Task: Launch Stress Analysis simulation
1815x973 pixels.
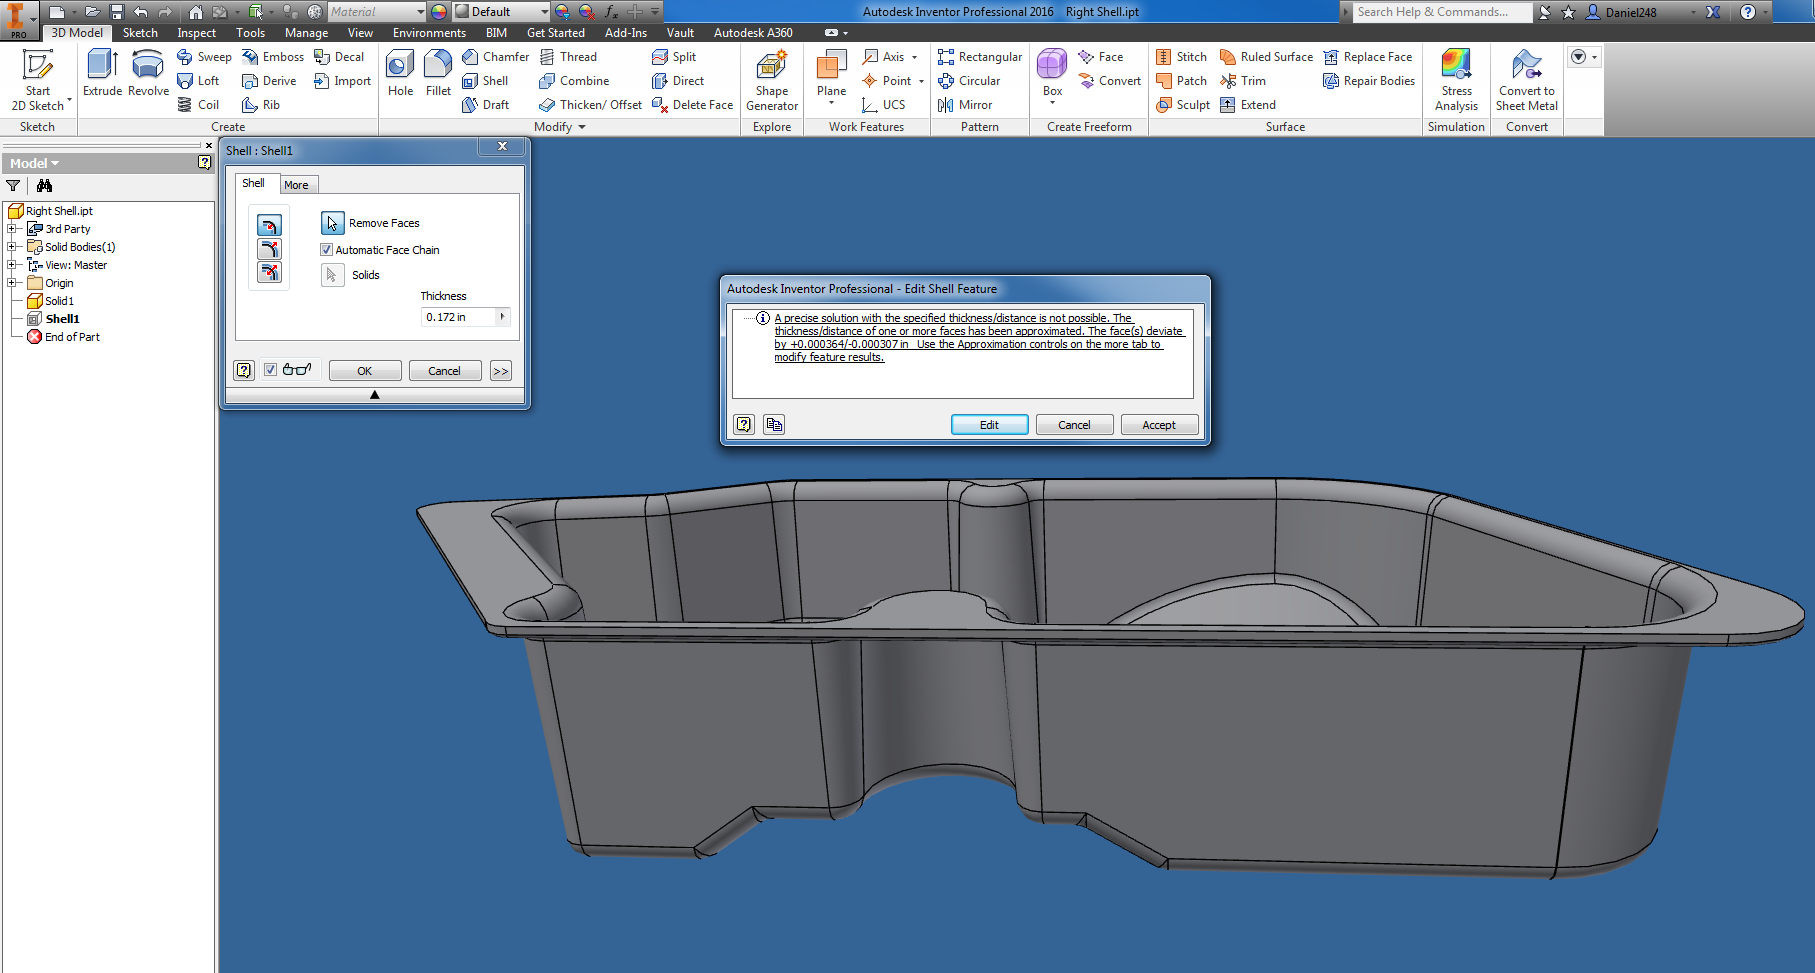Action: point(1456,80)
